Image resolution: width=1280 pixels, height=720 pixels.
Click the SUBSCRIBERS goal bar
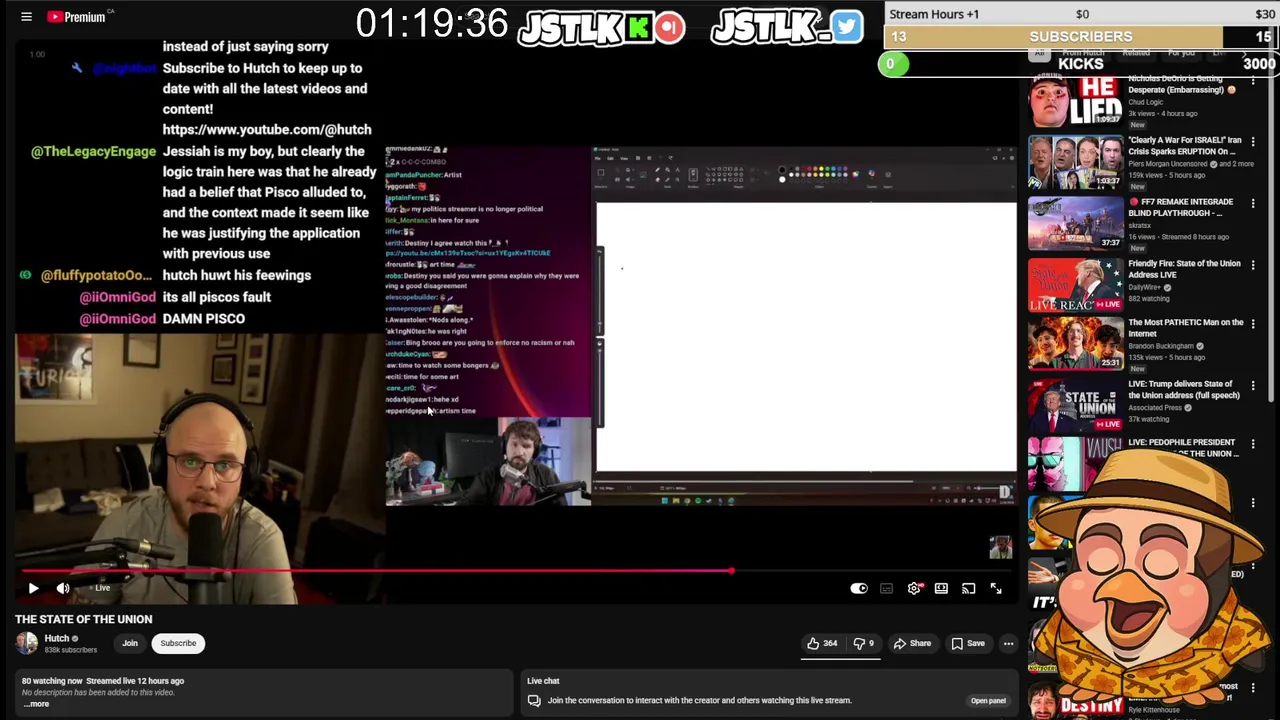point(1081,37)
